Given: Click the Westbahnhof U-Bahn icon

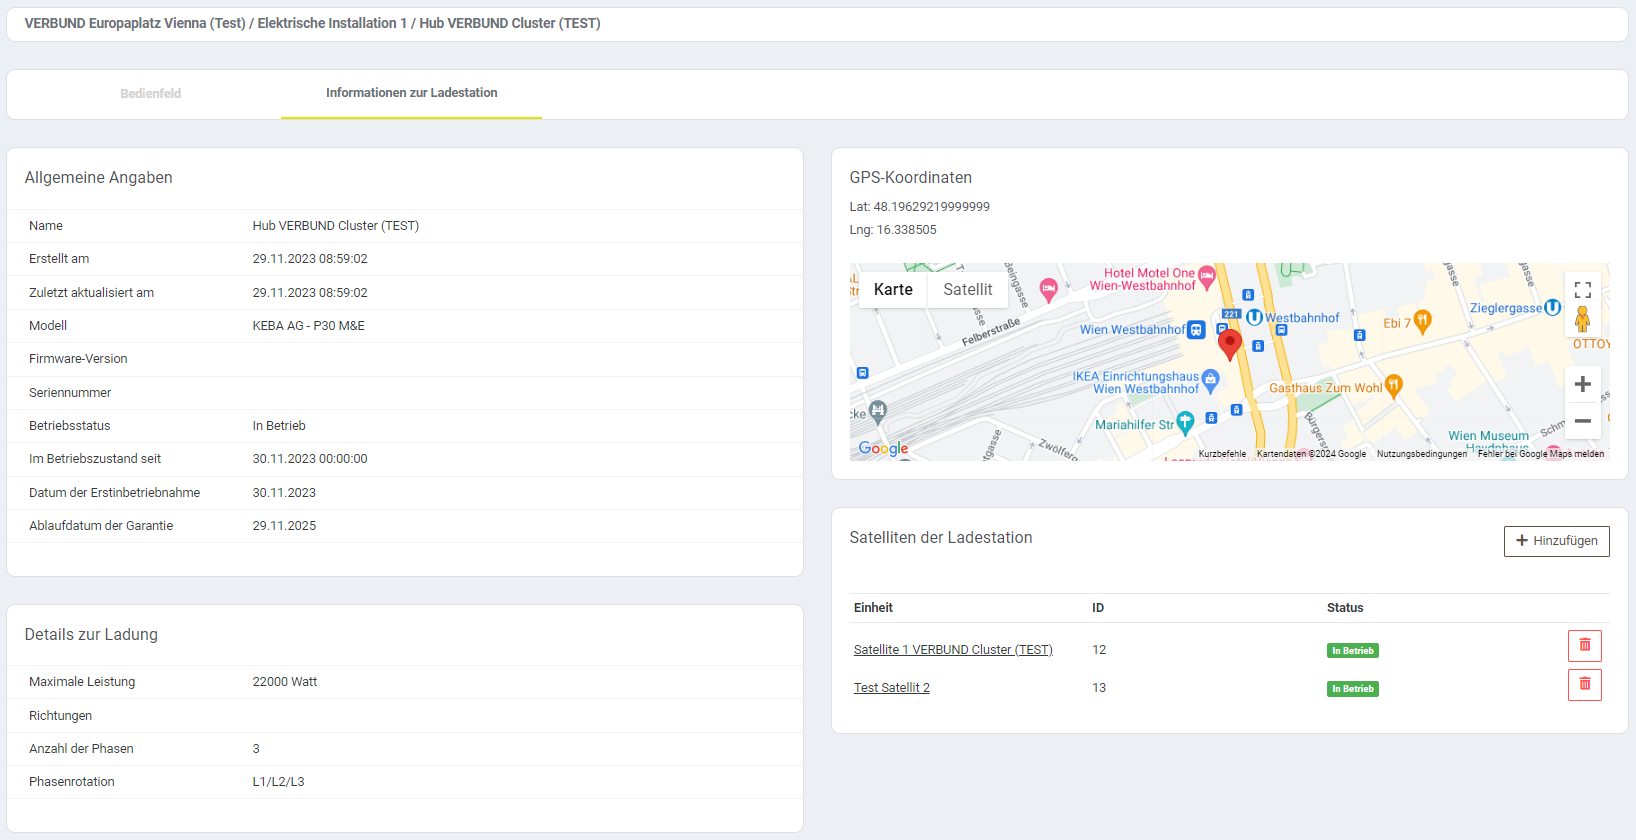Looking at the screenshot, I should click(x=1254, y=317).
